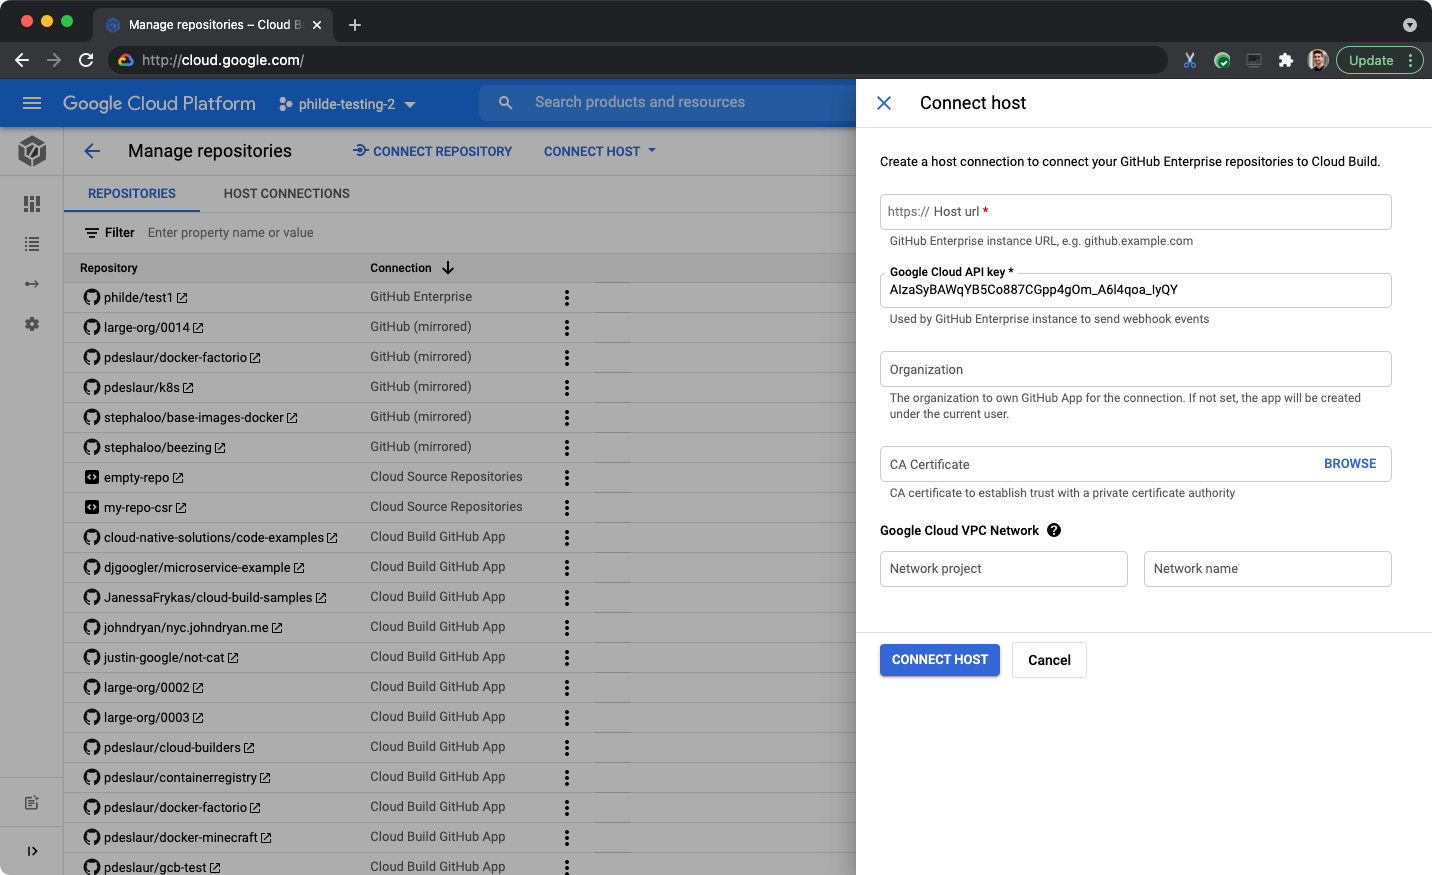Viewport: 1432px width, 875px height.
Task: Open more actions for large-org/0014
Action: coord(567,328)
